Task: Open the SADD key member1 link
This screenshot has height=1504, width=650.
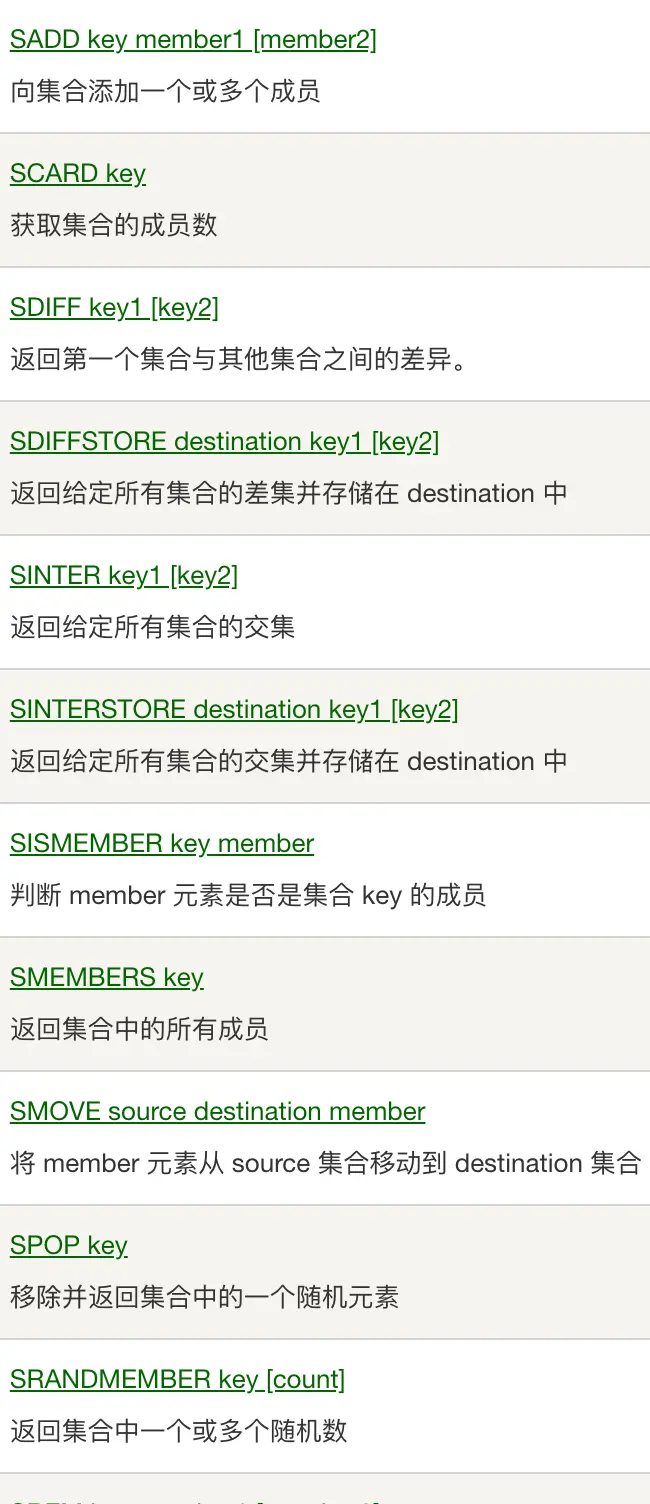Action: pos(193,40)
